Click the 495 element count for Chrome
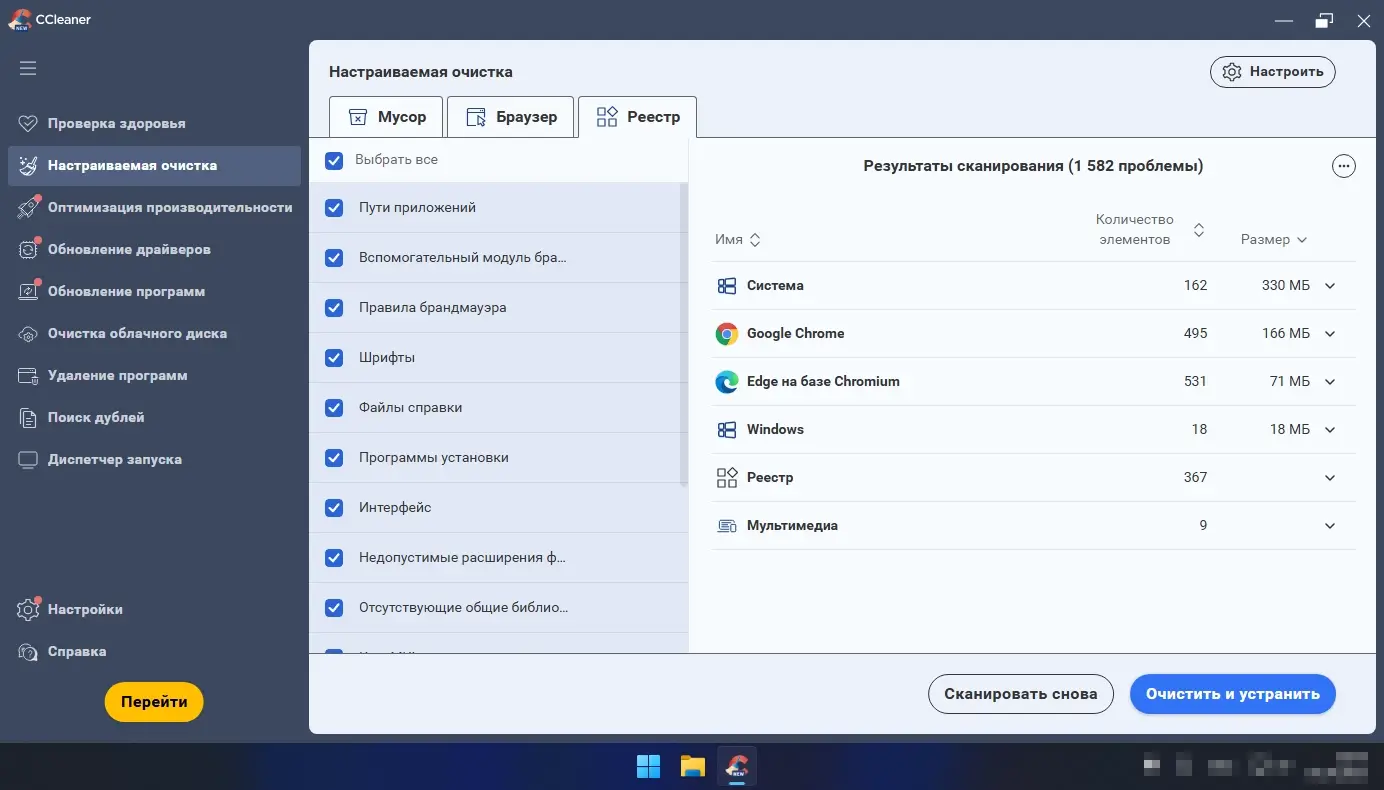Image resolution: width=1384 pixels, height=790 pixels. (1195, 334)
